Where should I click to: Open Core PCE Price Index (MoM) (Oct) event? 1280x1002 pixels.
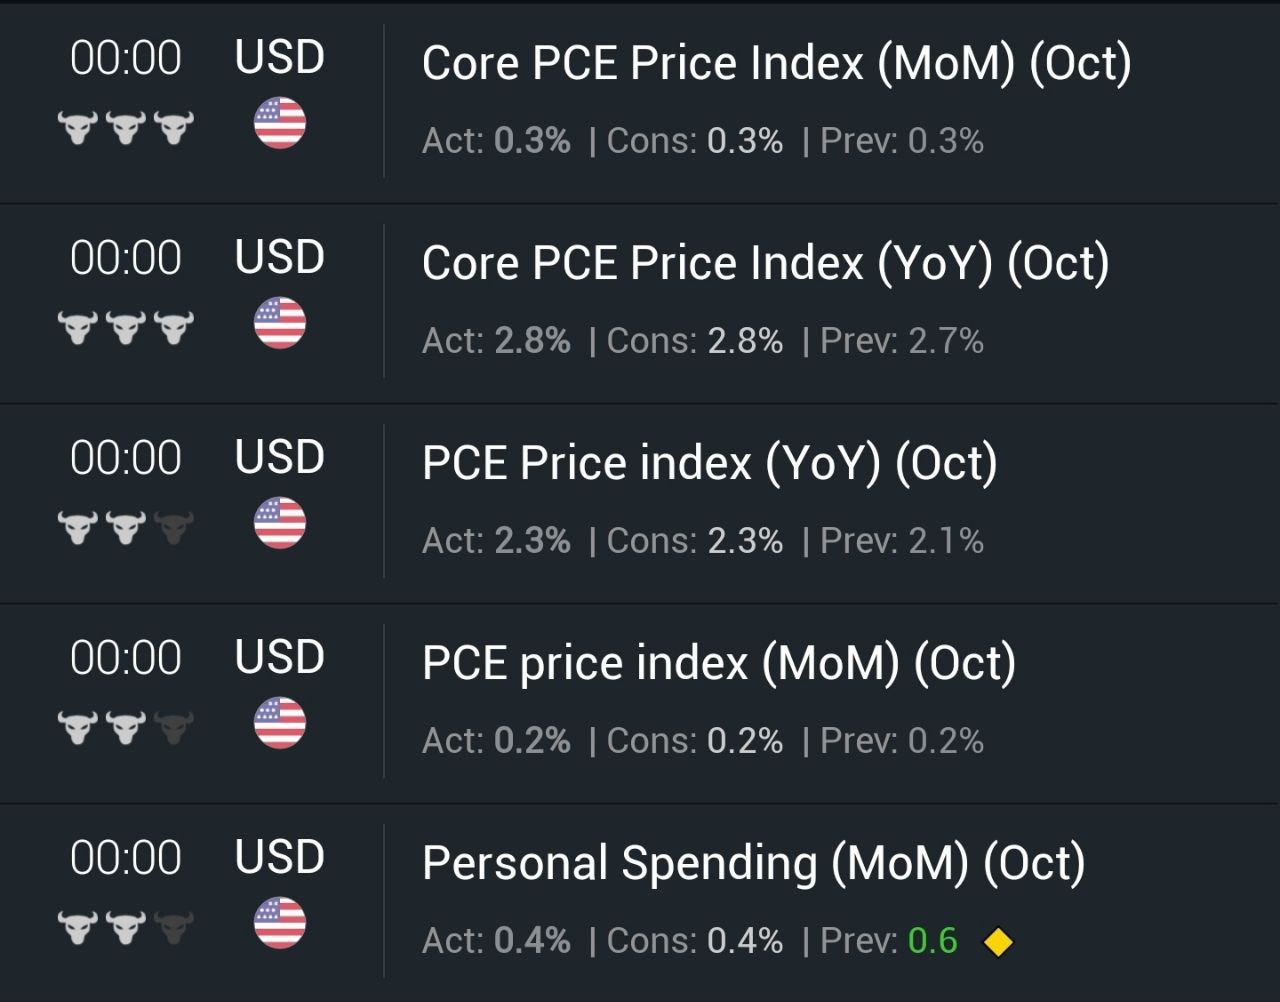(x=776, y=64)
